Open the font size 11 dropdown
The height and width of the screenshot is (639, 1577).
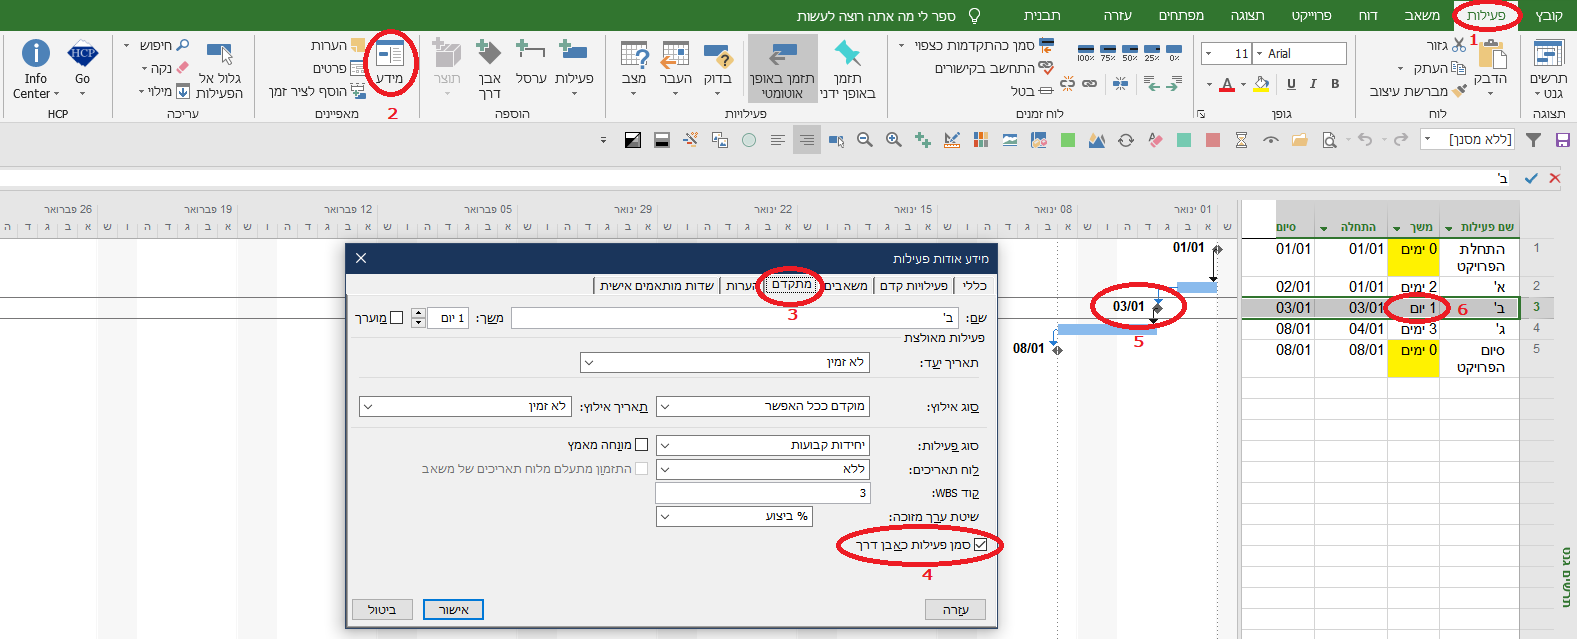point(1208,54)
